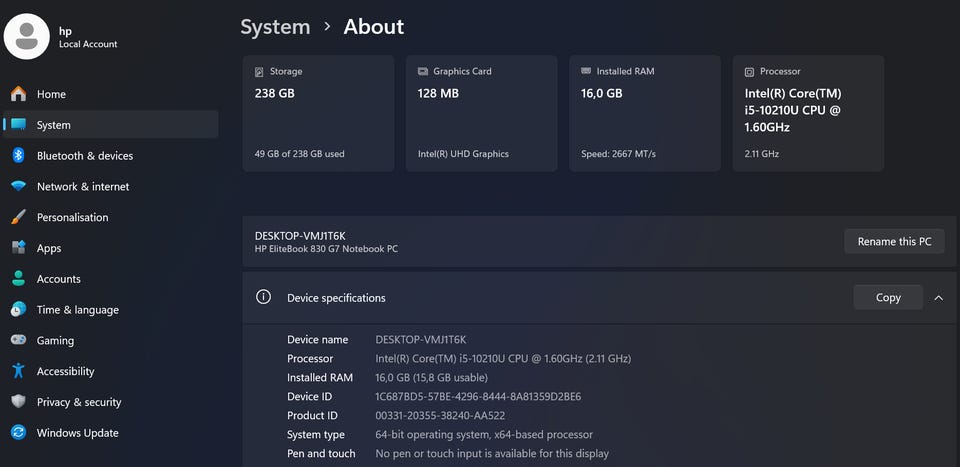Collapse the Device specifications section chevron
This screenshot has height=467, width=960.
point(938,298)
